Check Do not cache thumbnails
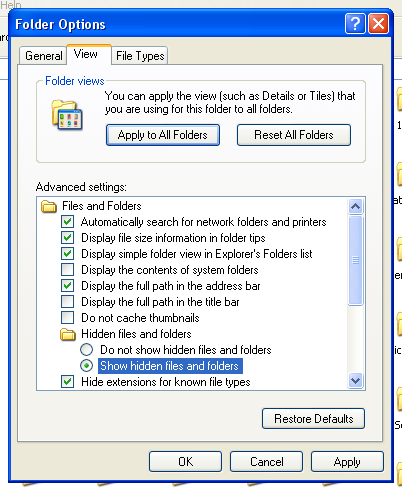Image resolution: width=402 pixels, height=488 pixels. click(68, 318)
